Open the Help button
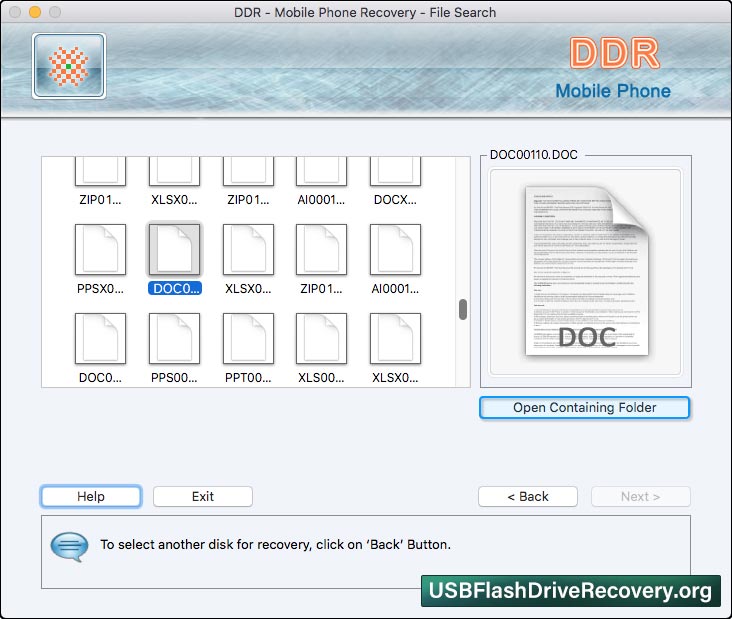Viewport: 732px width, 619px height. click(91, 496)
